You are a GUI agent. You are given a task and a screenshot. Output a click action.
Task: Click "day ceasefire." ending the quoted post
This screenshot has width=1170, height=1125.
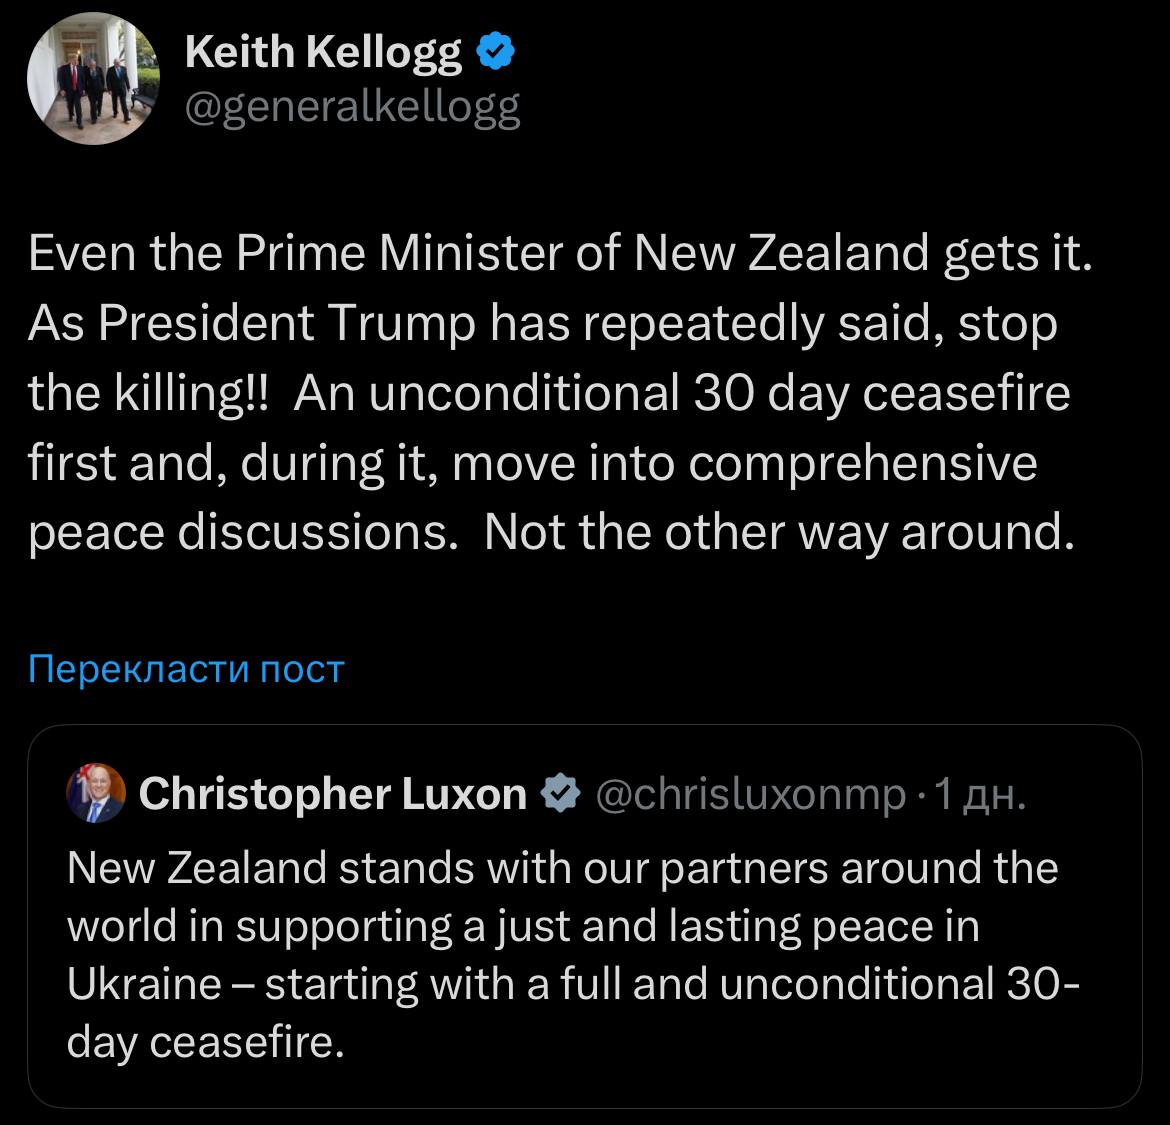click(206, 1042)
